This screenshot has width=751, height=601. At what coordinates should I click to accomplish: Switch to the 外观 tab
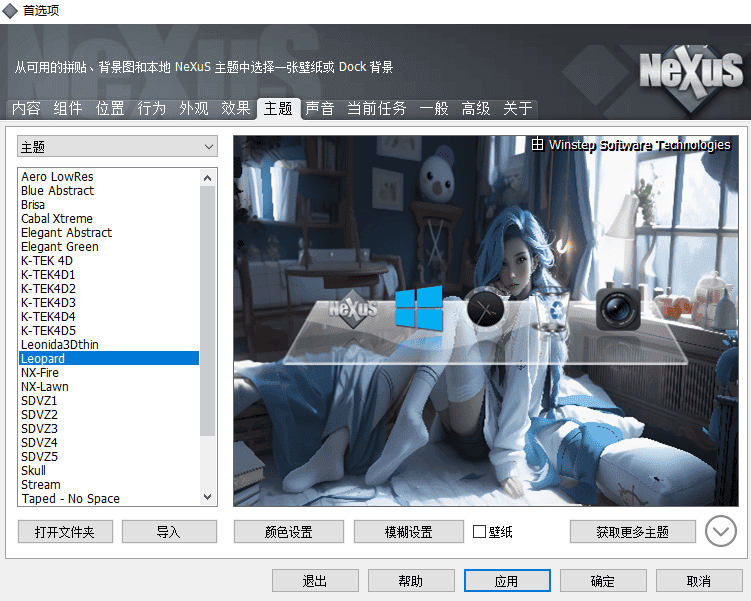pos(193,108)
